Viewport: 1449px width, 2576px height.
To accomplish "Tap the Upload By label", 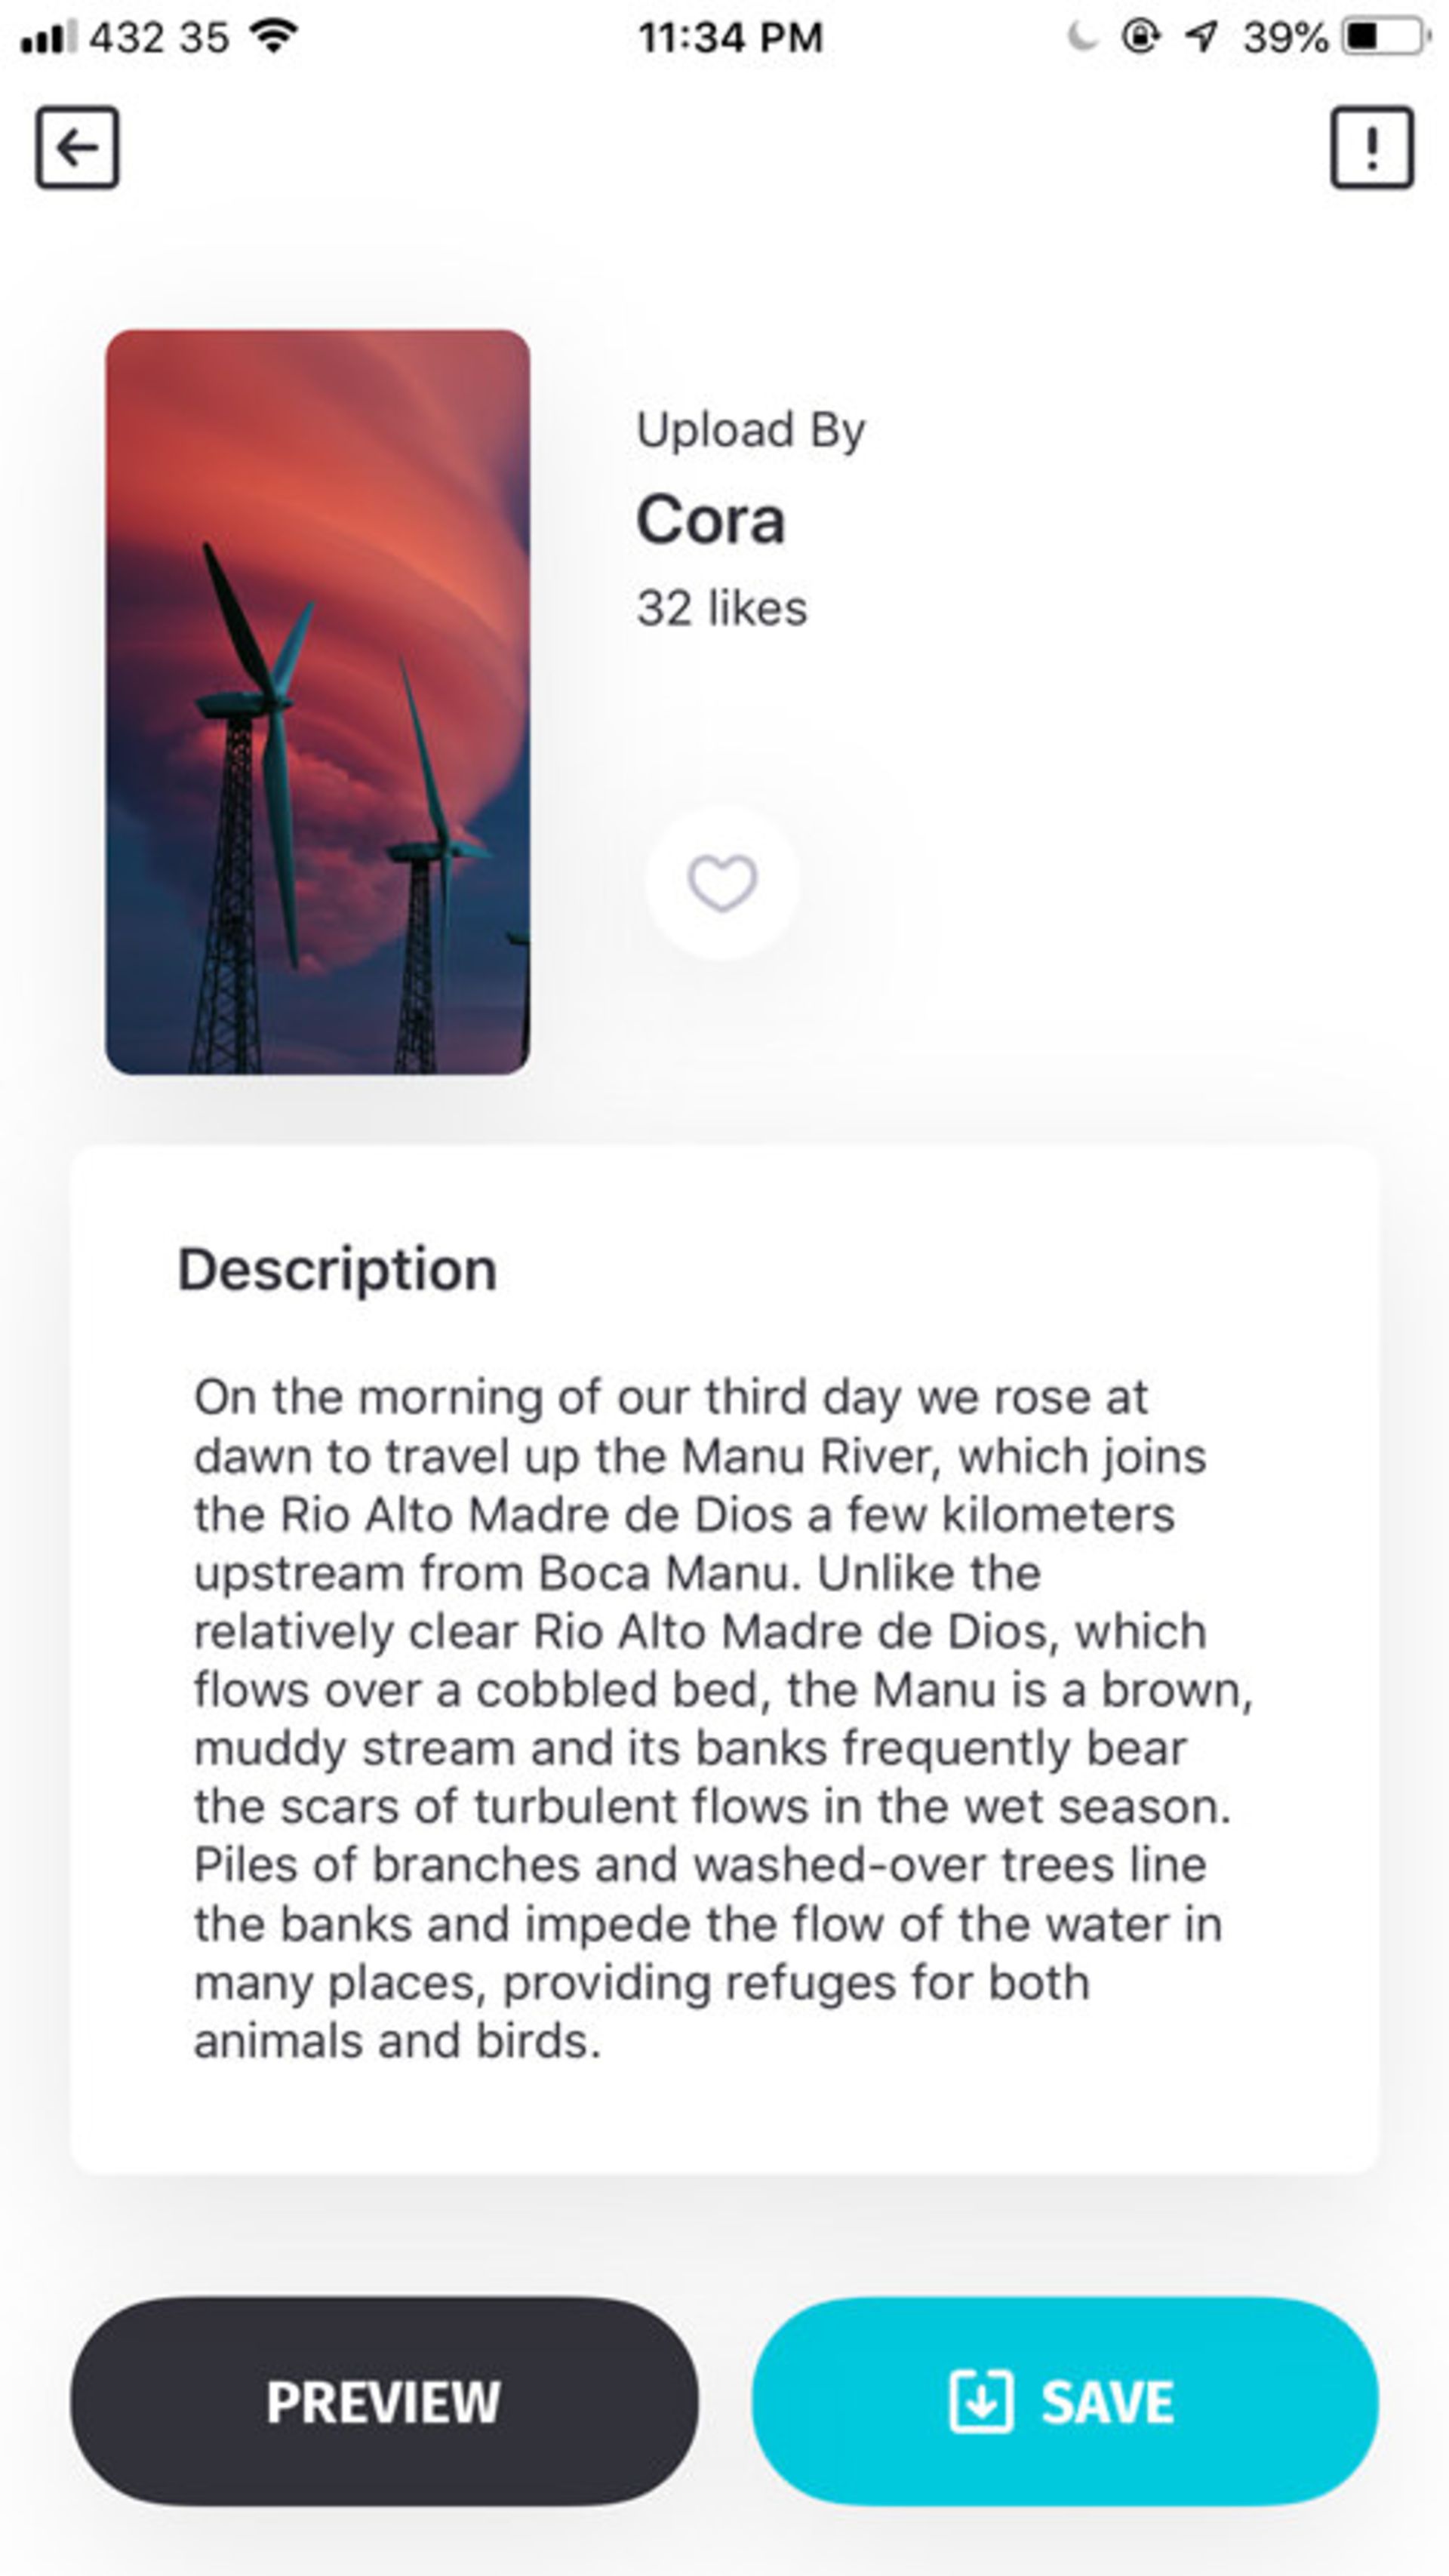I will [x=751, y=430].
